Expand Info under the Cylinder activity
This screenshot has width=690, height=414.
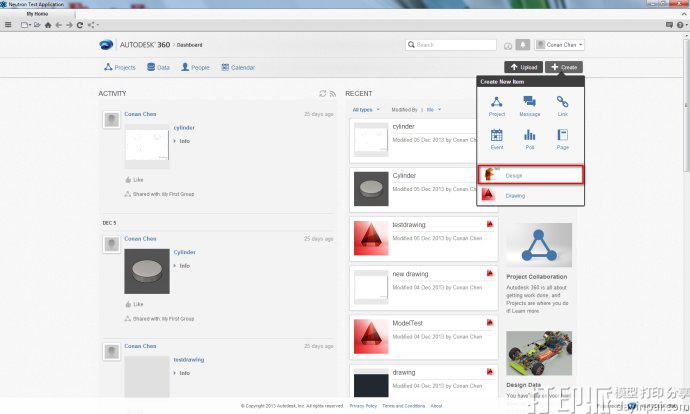pyautogui.click(x=182, y=266)
